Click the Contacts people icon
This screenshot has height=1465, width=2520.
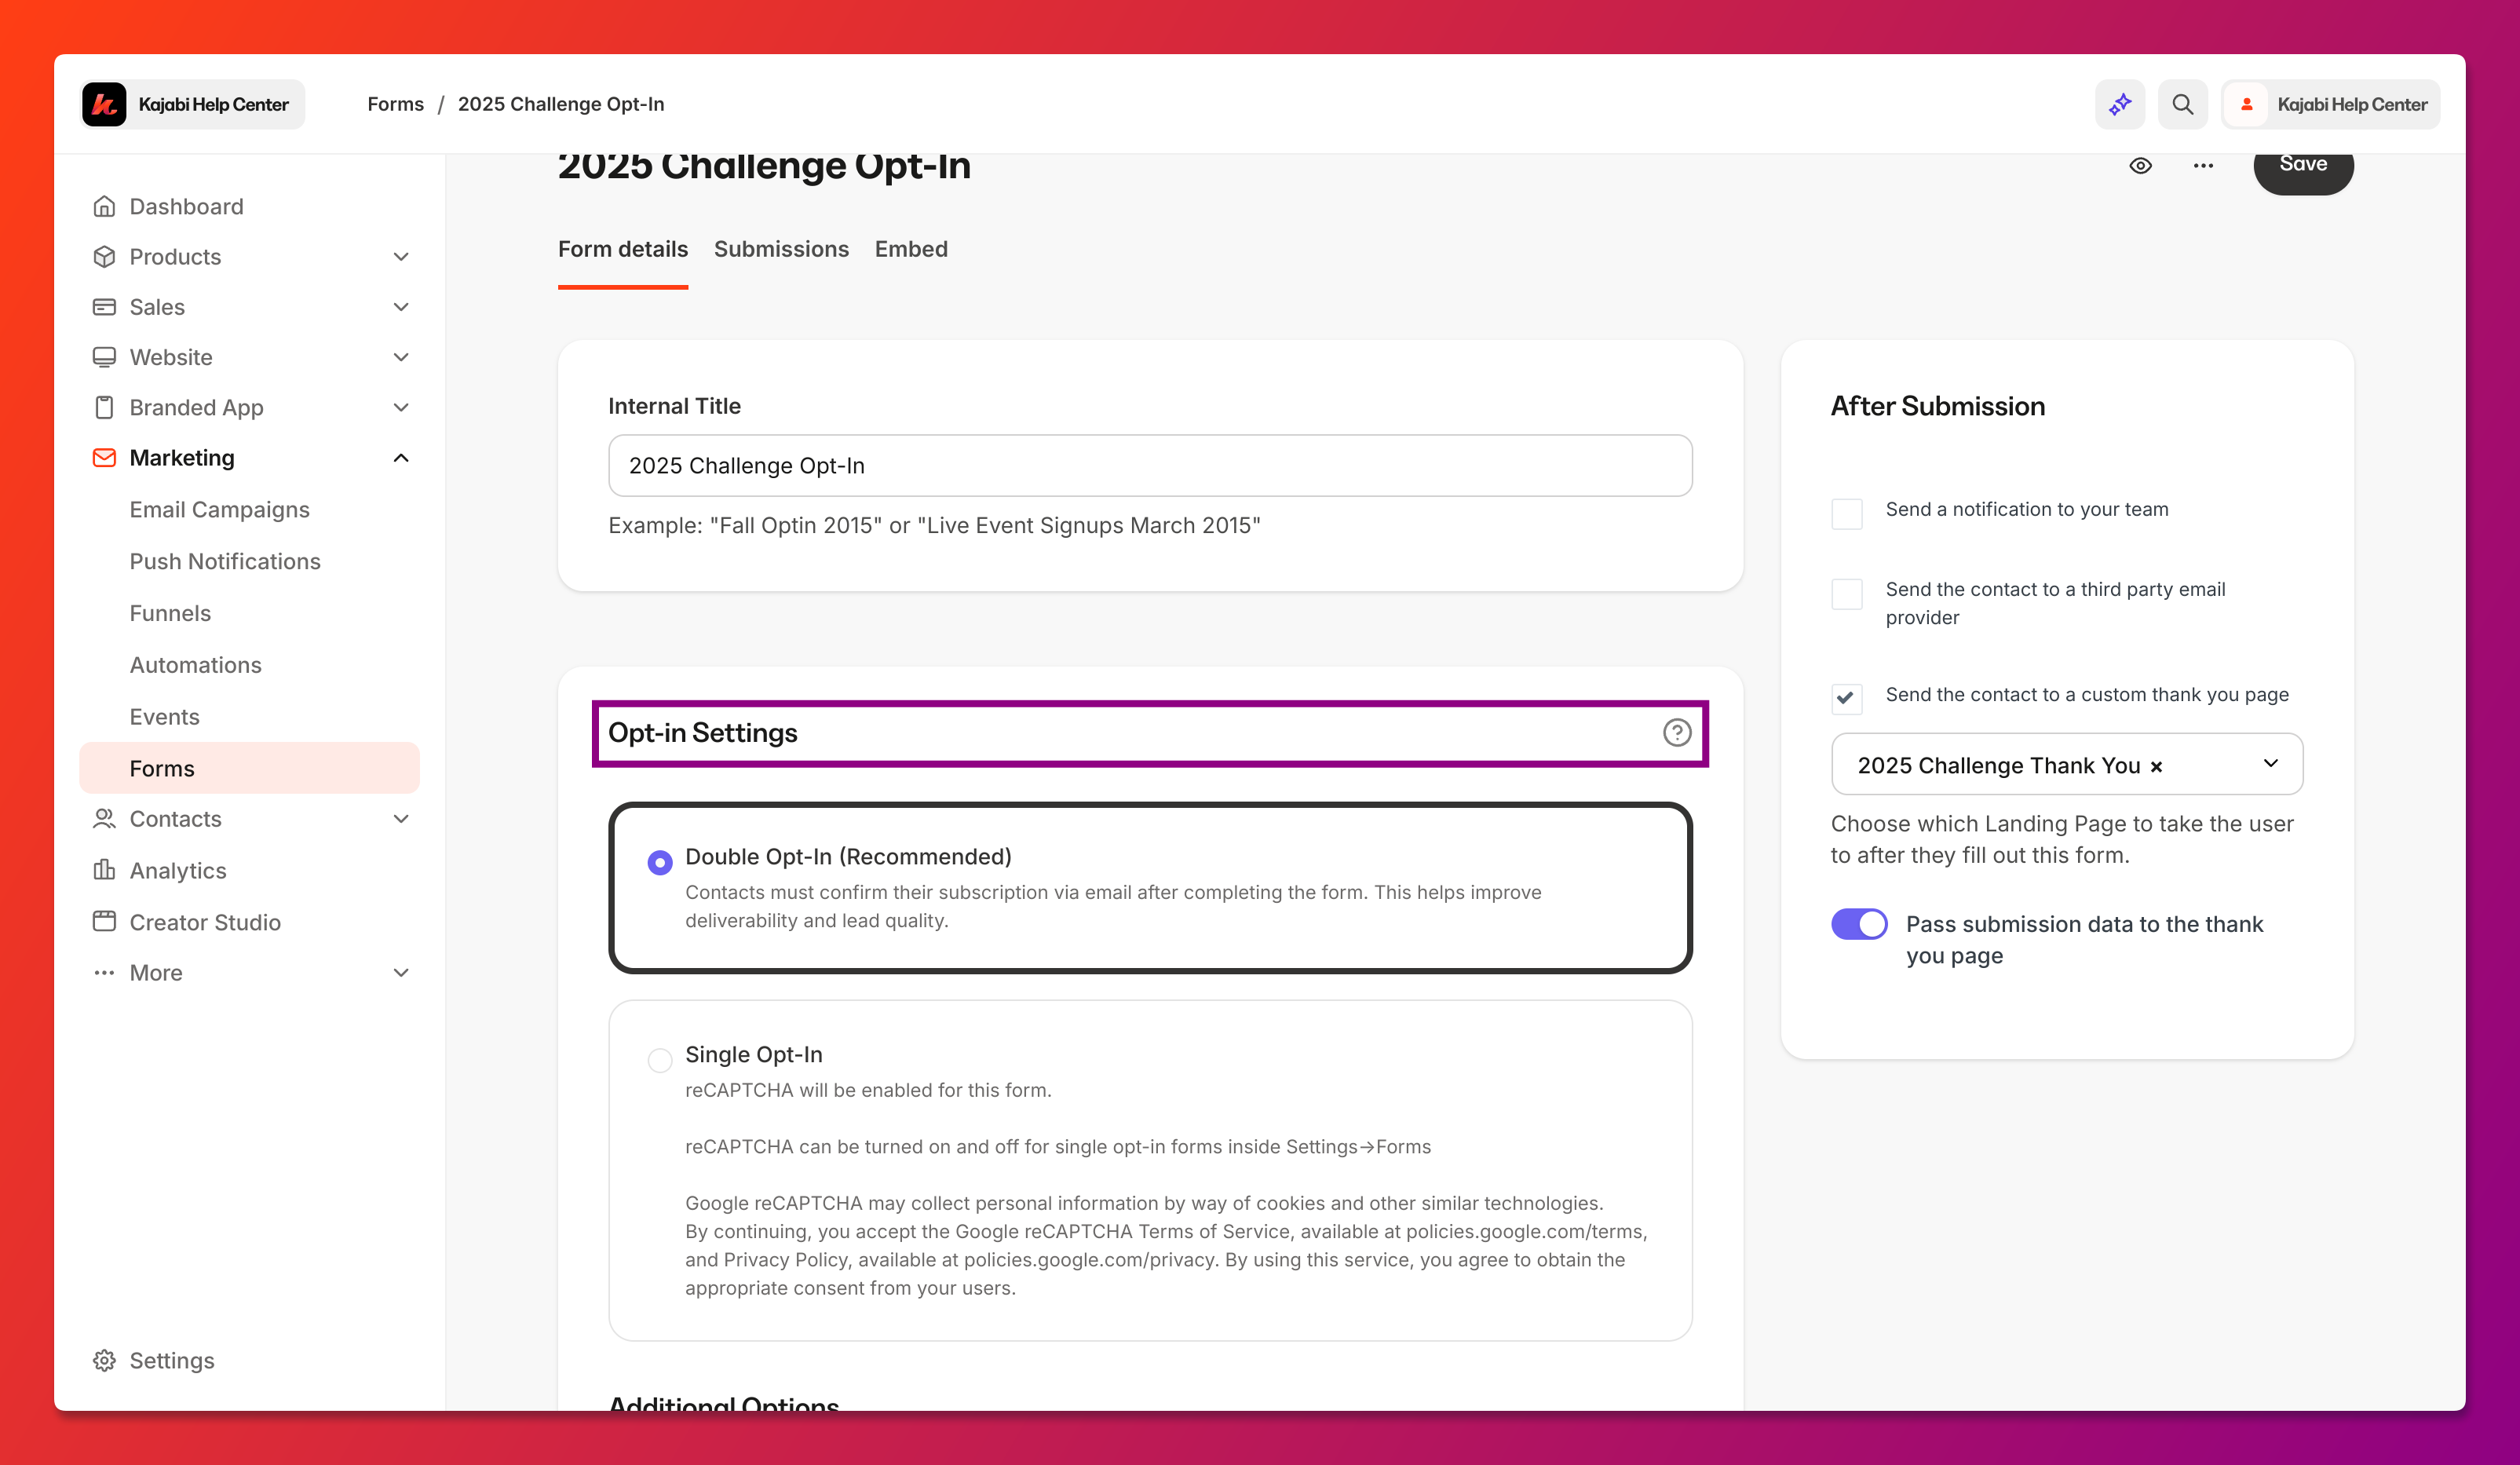point(104,819)
